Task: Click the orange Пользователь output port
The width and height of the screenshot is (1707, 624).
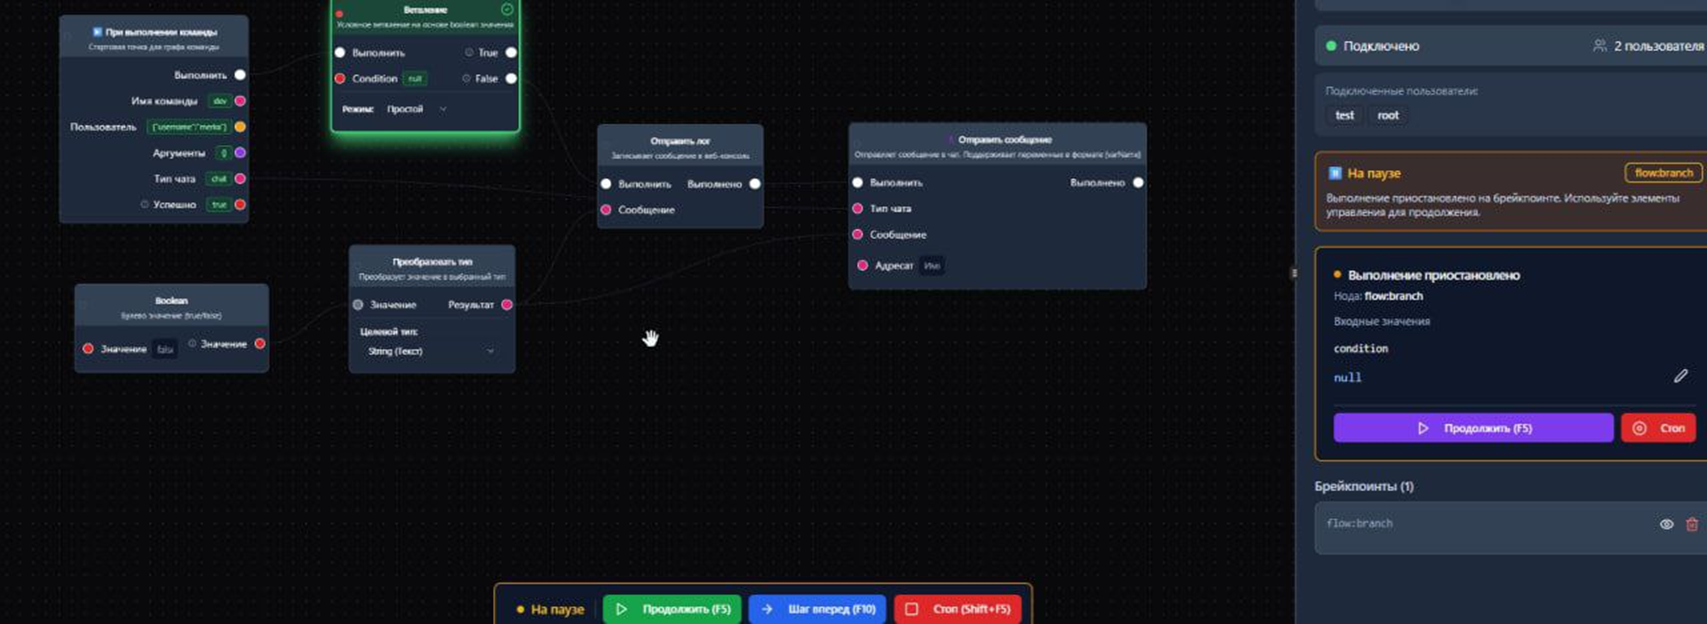Action: tap(240, 127)
